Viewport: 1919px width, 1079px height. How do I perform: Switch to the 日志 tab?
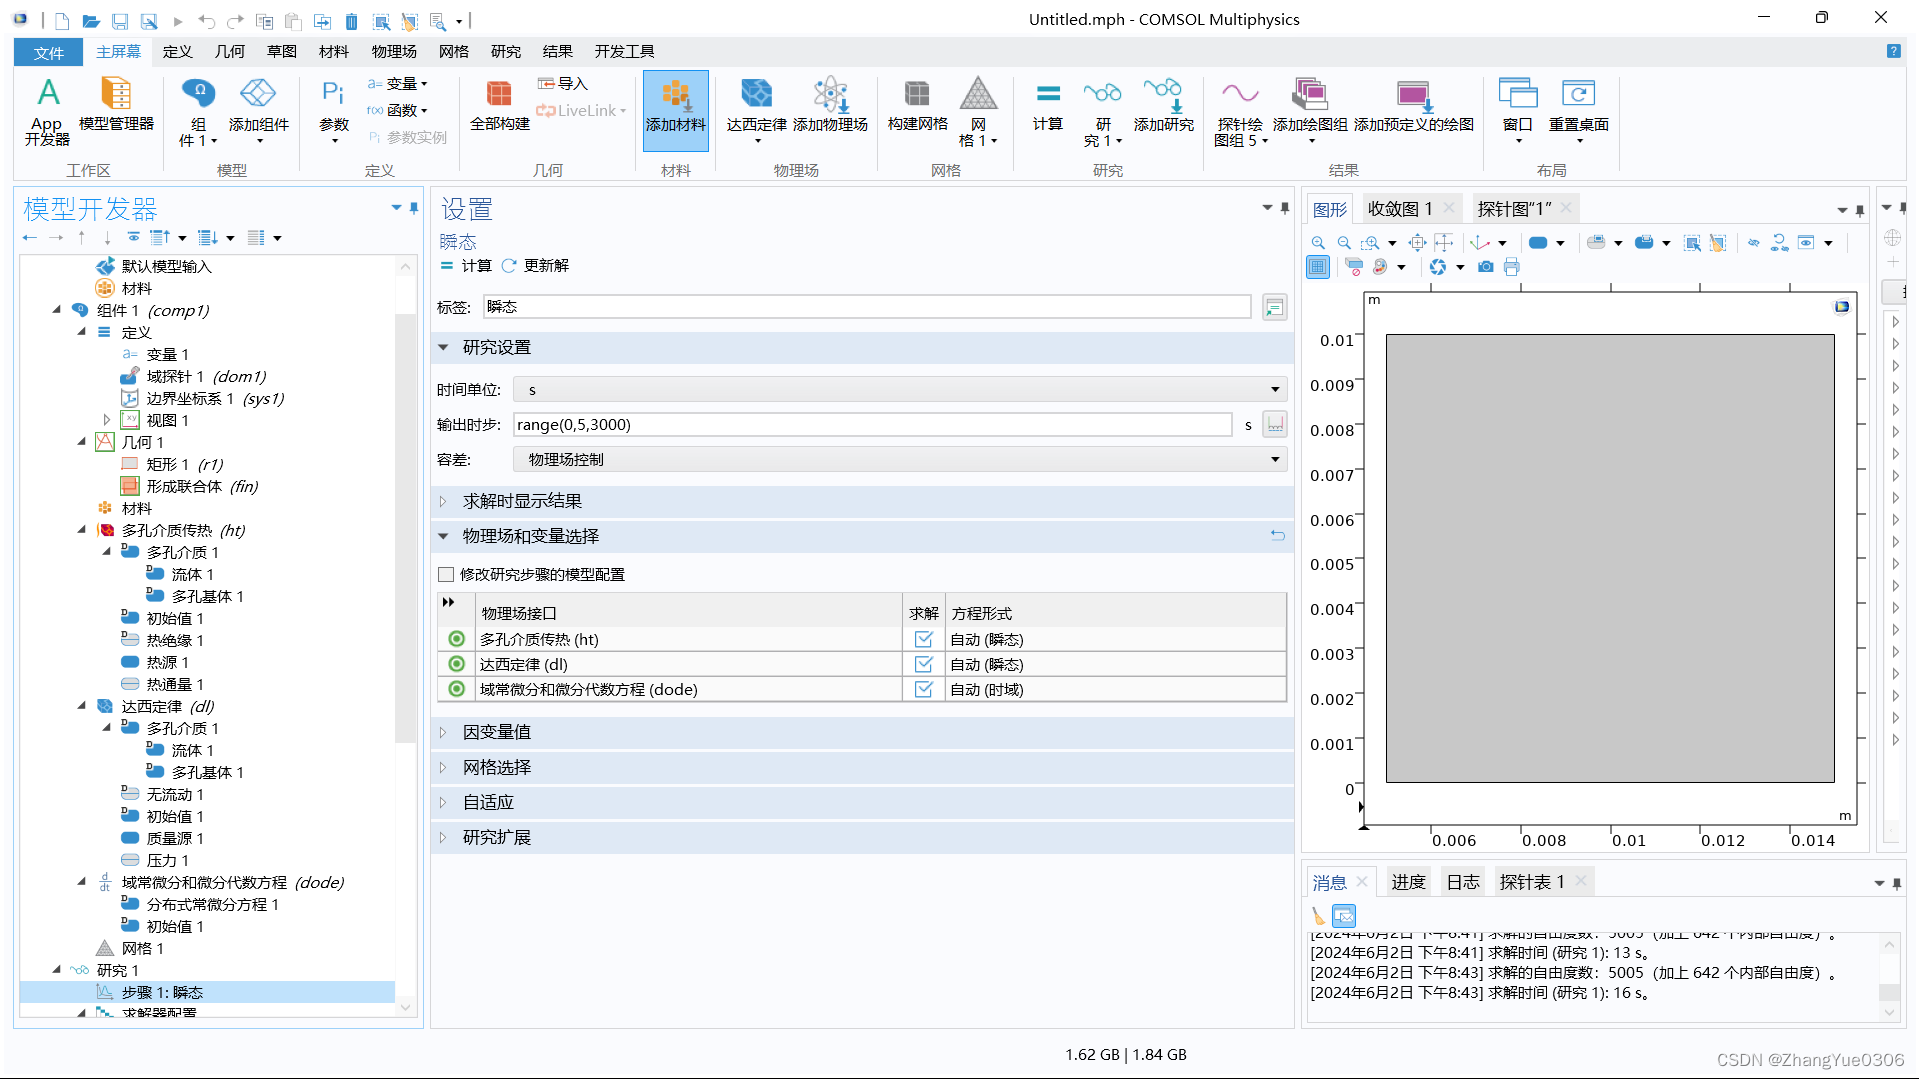coord(1462,882)
